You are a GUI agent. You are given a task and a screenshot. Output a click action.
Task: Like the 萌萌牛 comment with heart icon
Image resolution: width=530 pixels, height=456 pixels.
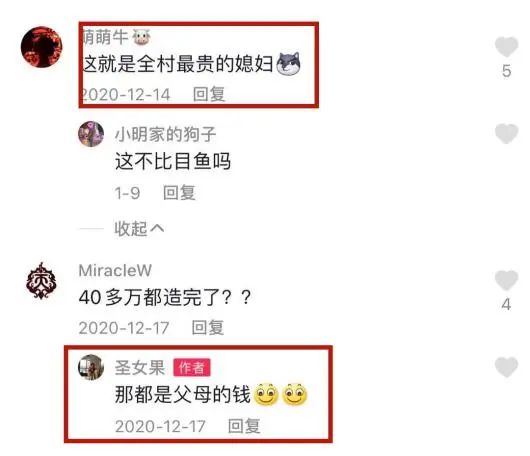pyautogui.click(x=506, y=46)
